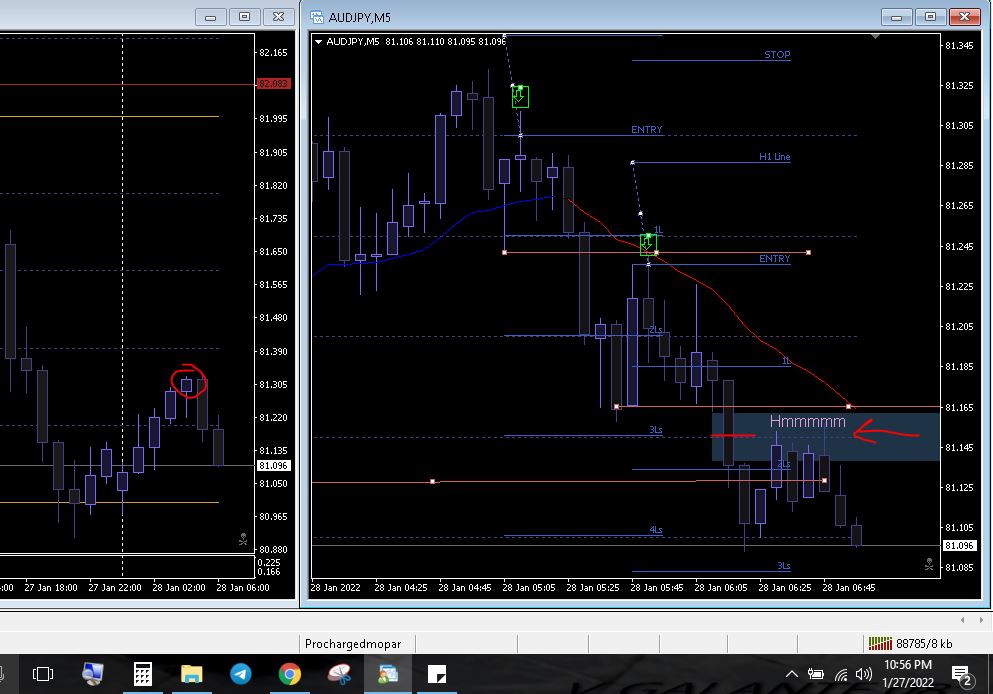Minimize the left chart window
The width and height of the screenshot is (993, 694).
pos(211,17)
